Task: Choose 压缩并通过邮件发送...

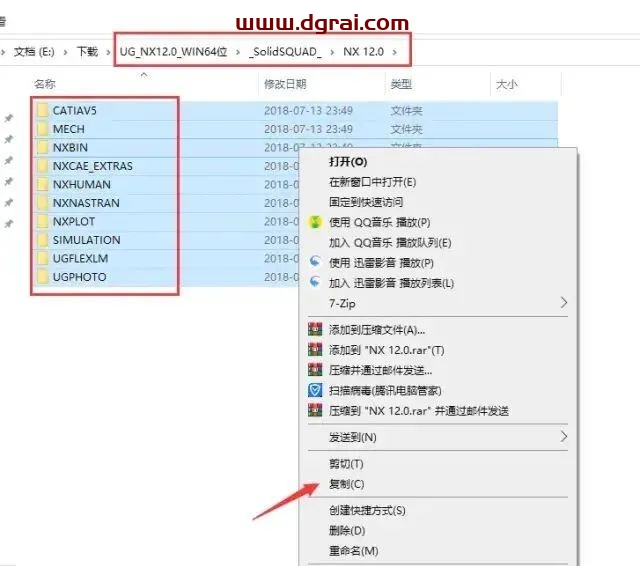Action: click(x=380, y=370)
